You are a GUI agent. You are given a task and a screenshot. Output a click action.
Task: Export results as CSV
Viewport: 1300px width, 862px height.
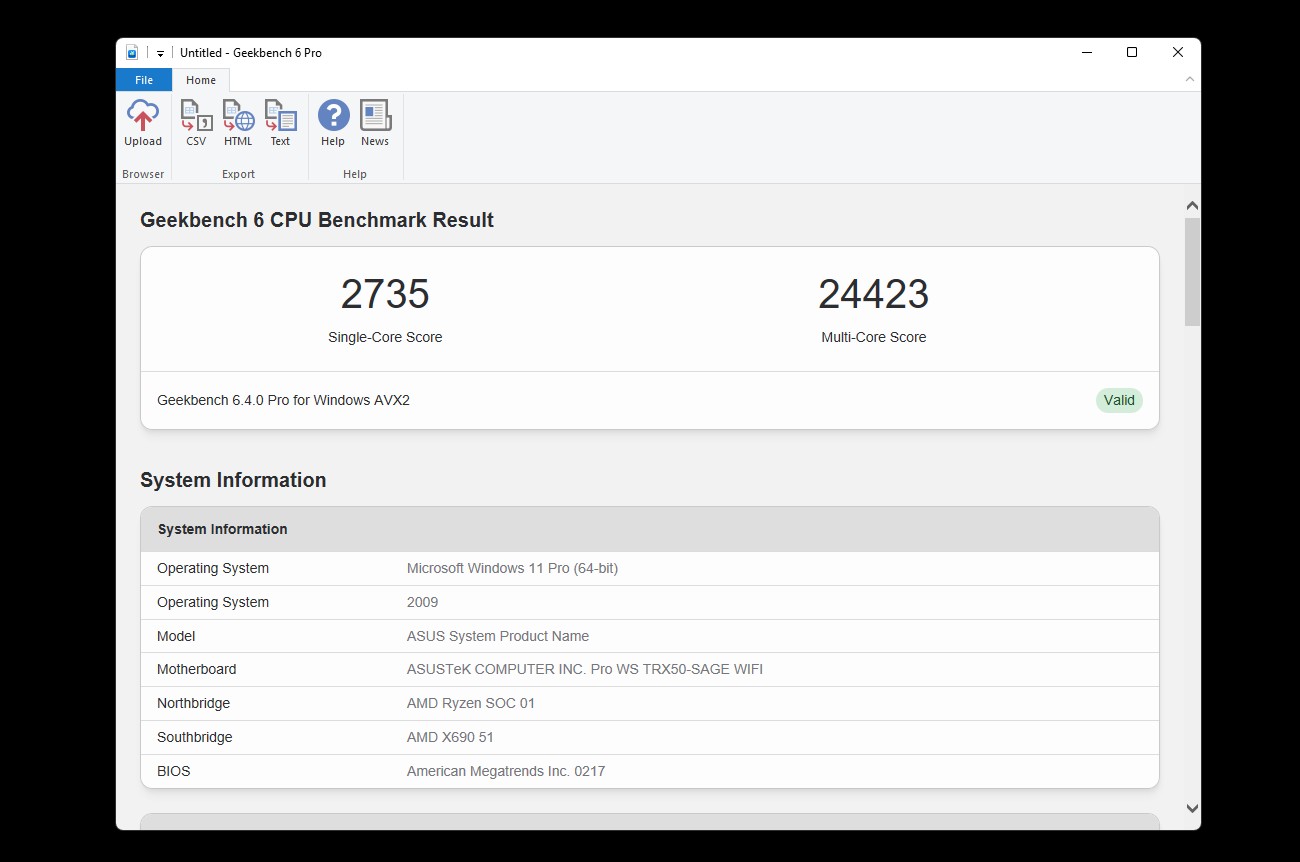pyautogui.click(x=196, y=124)
